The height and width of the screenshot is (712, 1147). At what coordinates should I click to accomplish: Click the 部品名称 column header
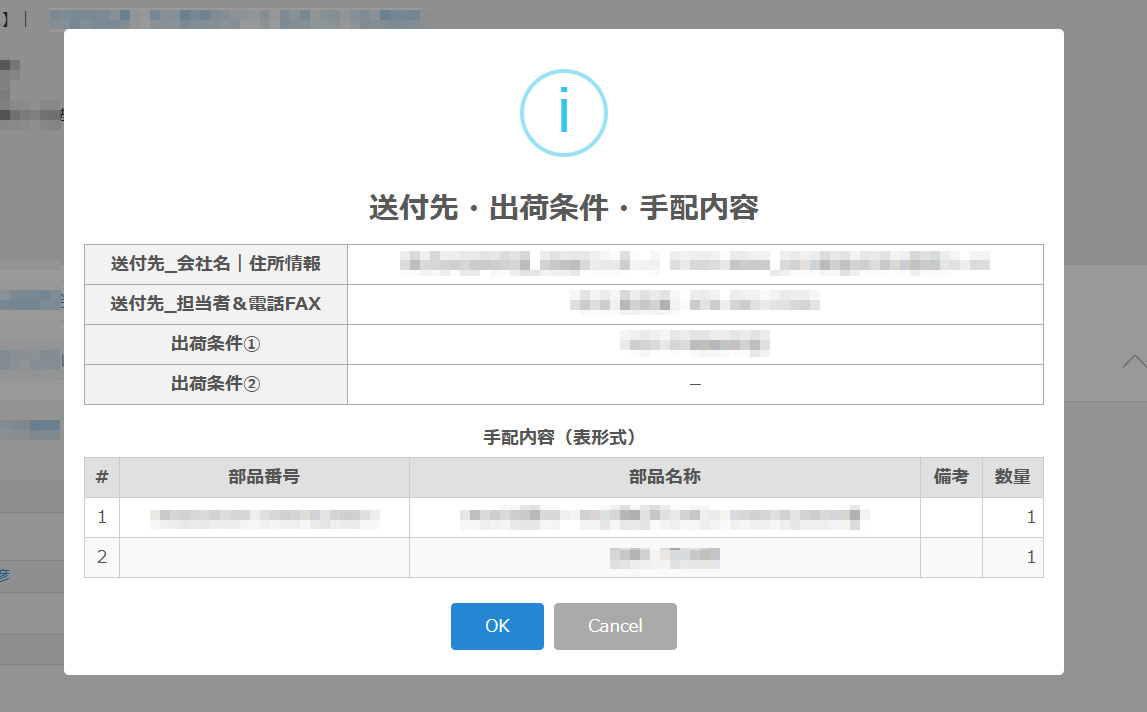click(x=664, y=477)
